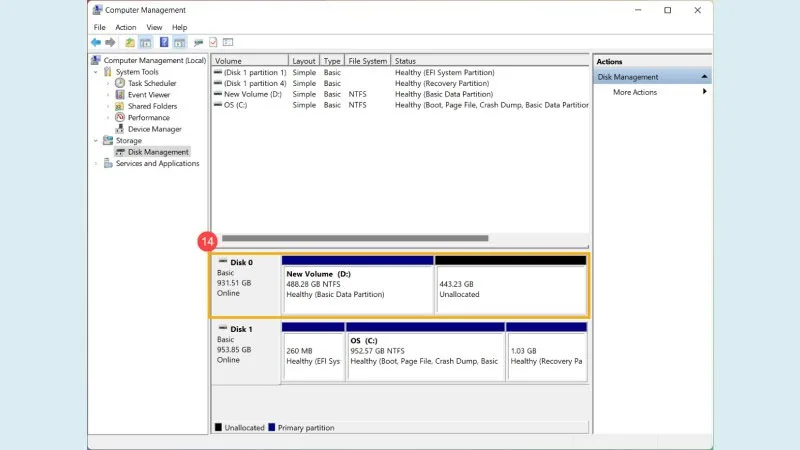
Task: Expand the Performance tree node
Action: tap(108, 117)
